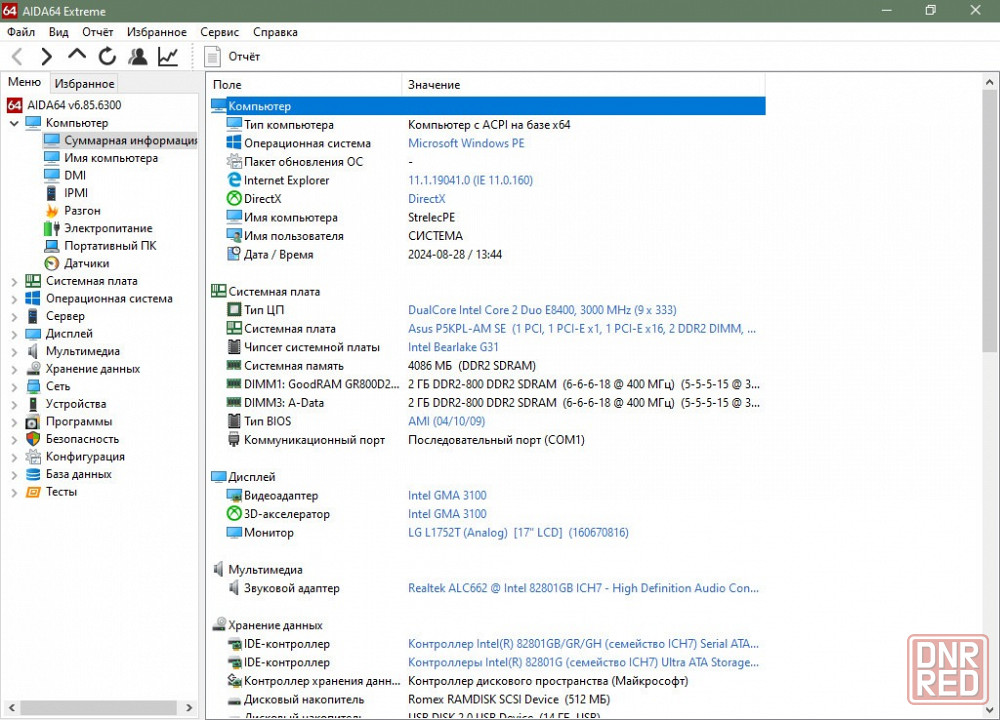This screenshot has height=720, width=1000.
Task: Expand the Мультимедиа tree node
Action: [x=14, y=351]
